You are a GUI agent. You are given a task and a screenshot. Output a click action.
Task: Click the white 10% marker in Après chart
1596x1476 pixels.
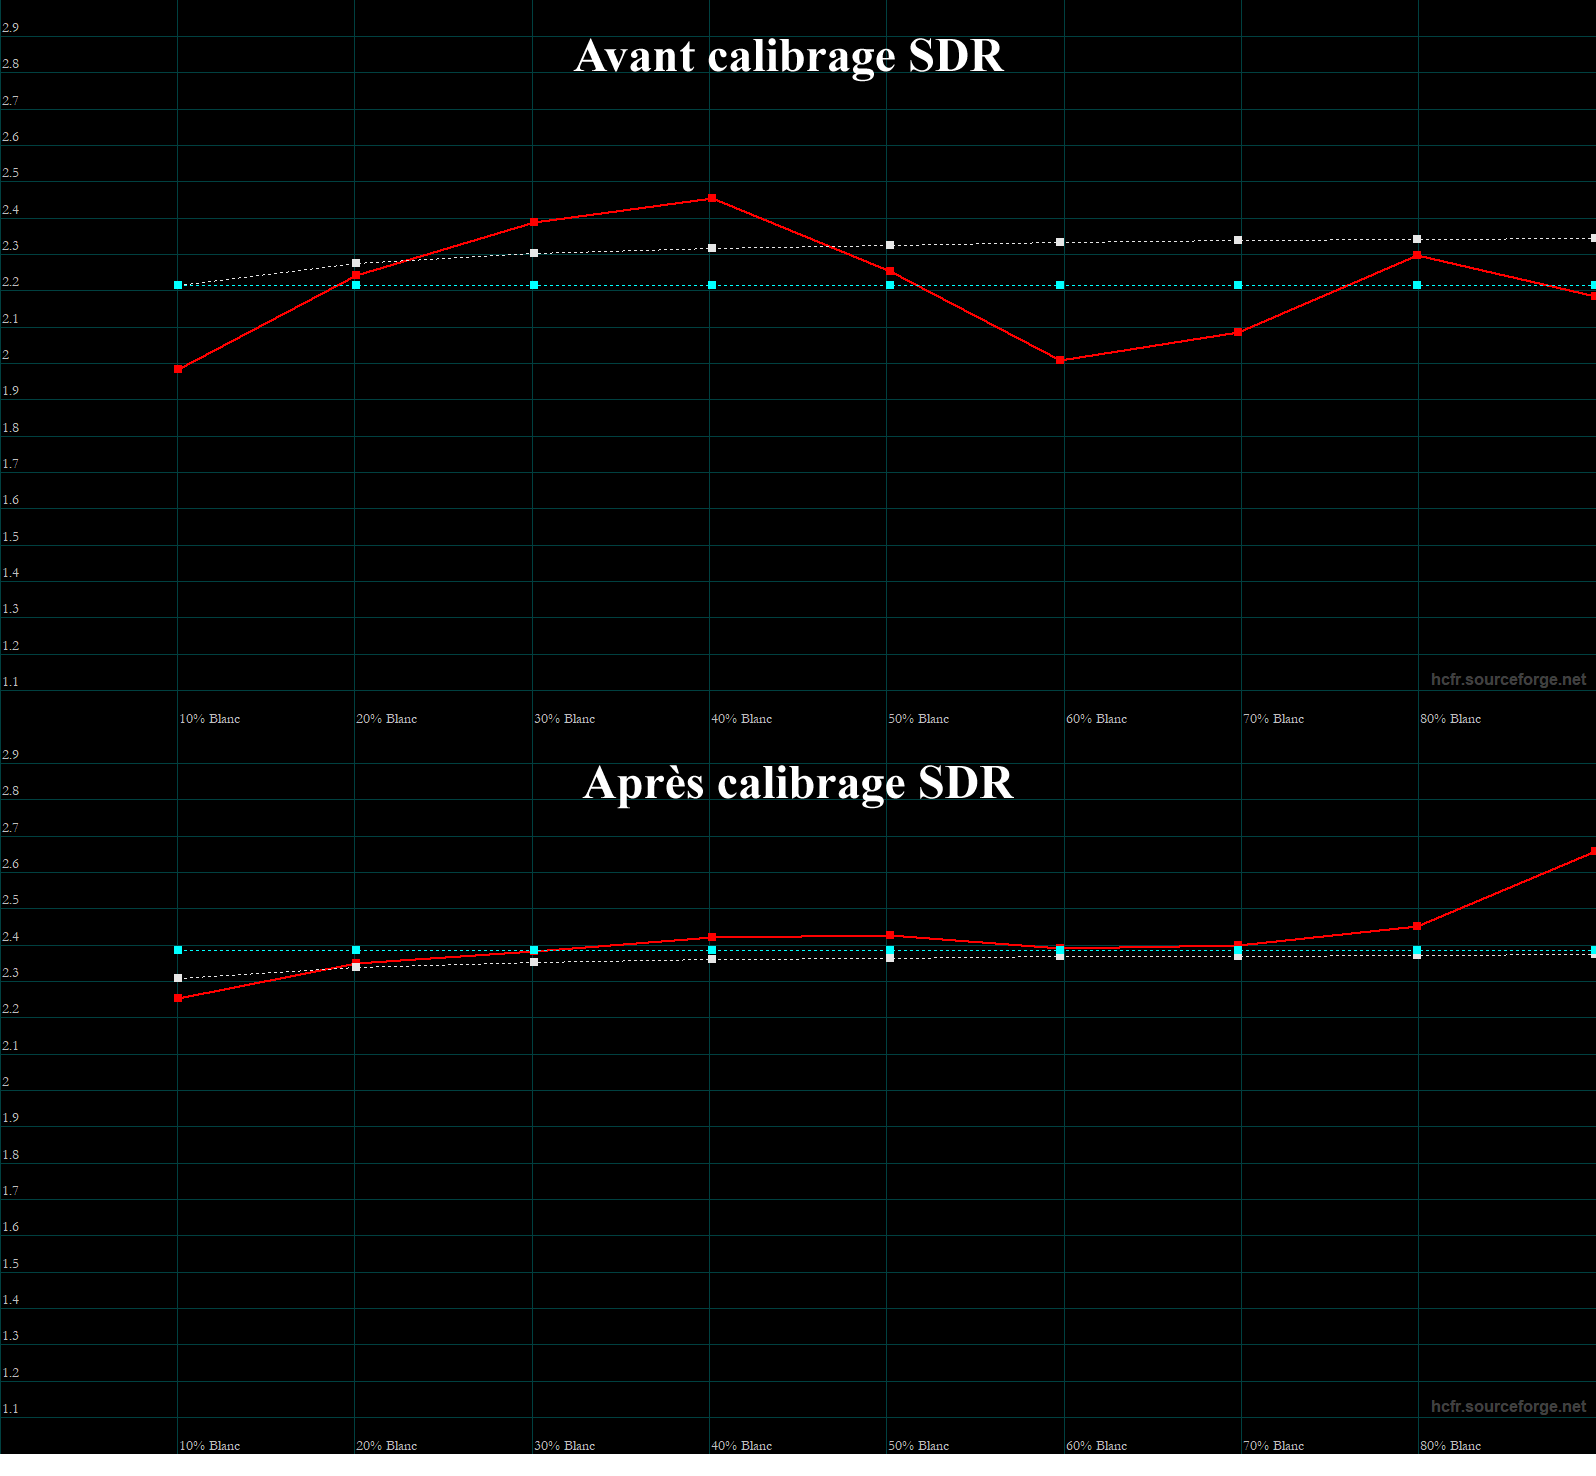point(178,978)
